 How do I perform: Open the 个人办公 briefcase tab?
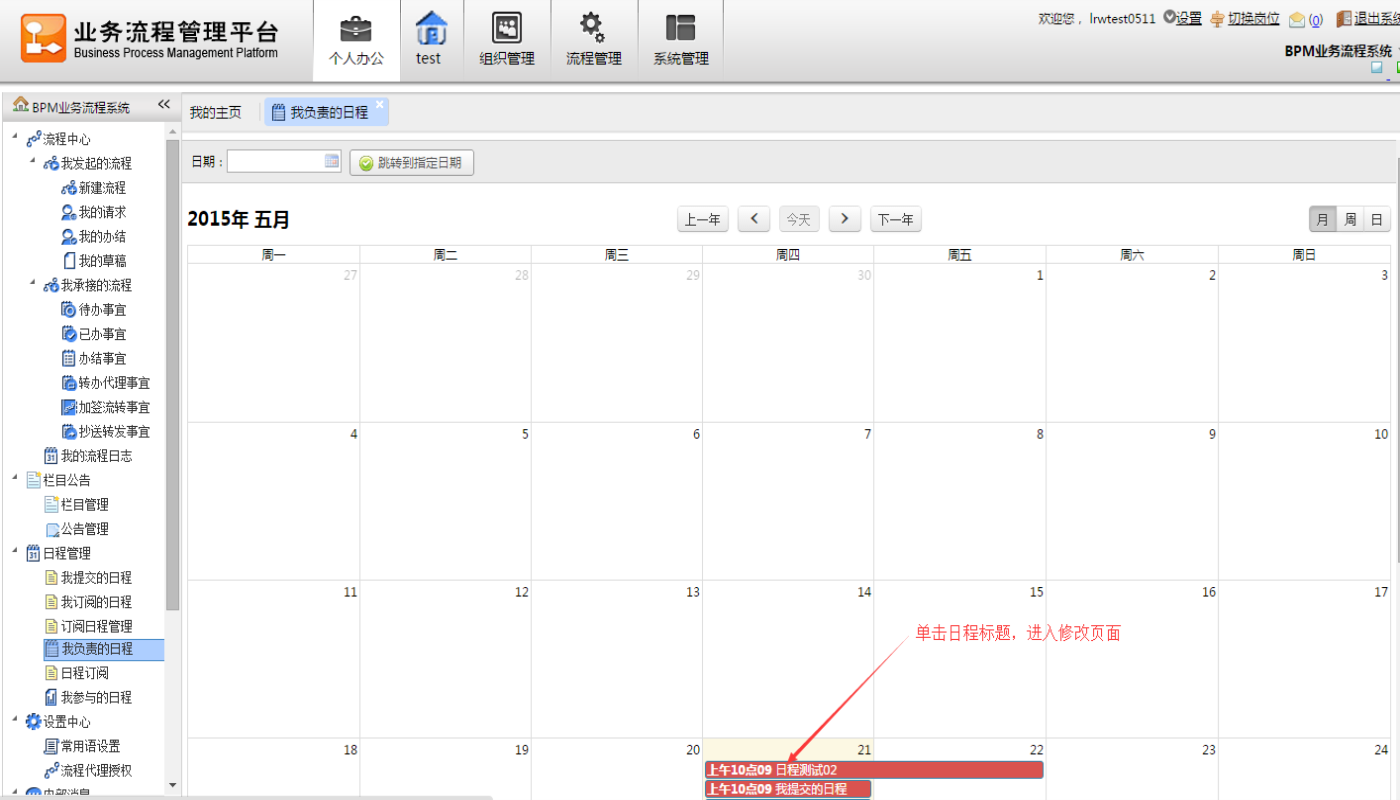click(356, 41)
